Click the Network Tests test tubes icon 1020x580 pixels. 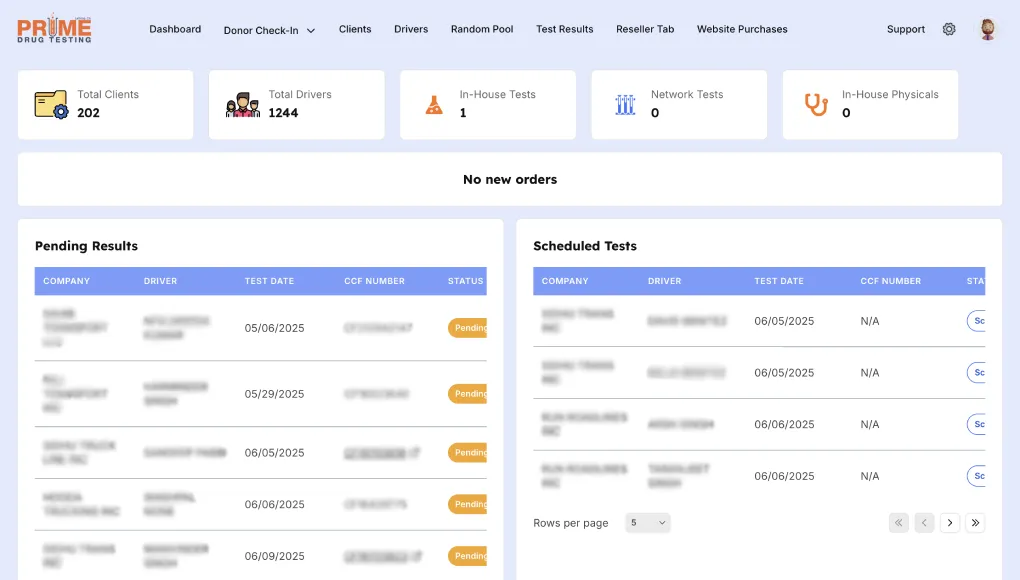point(625,104)
